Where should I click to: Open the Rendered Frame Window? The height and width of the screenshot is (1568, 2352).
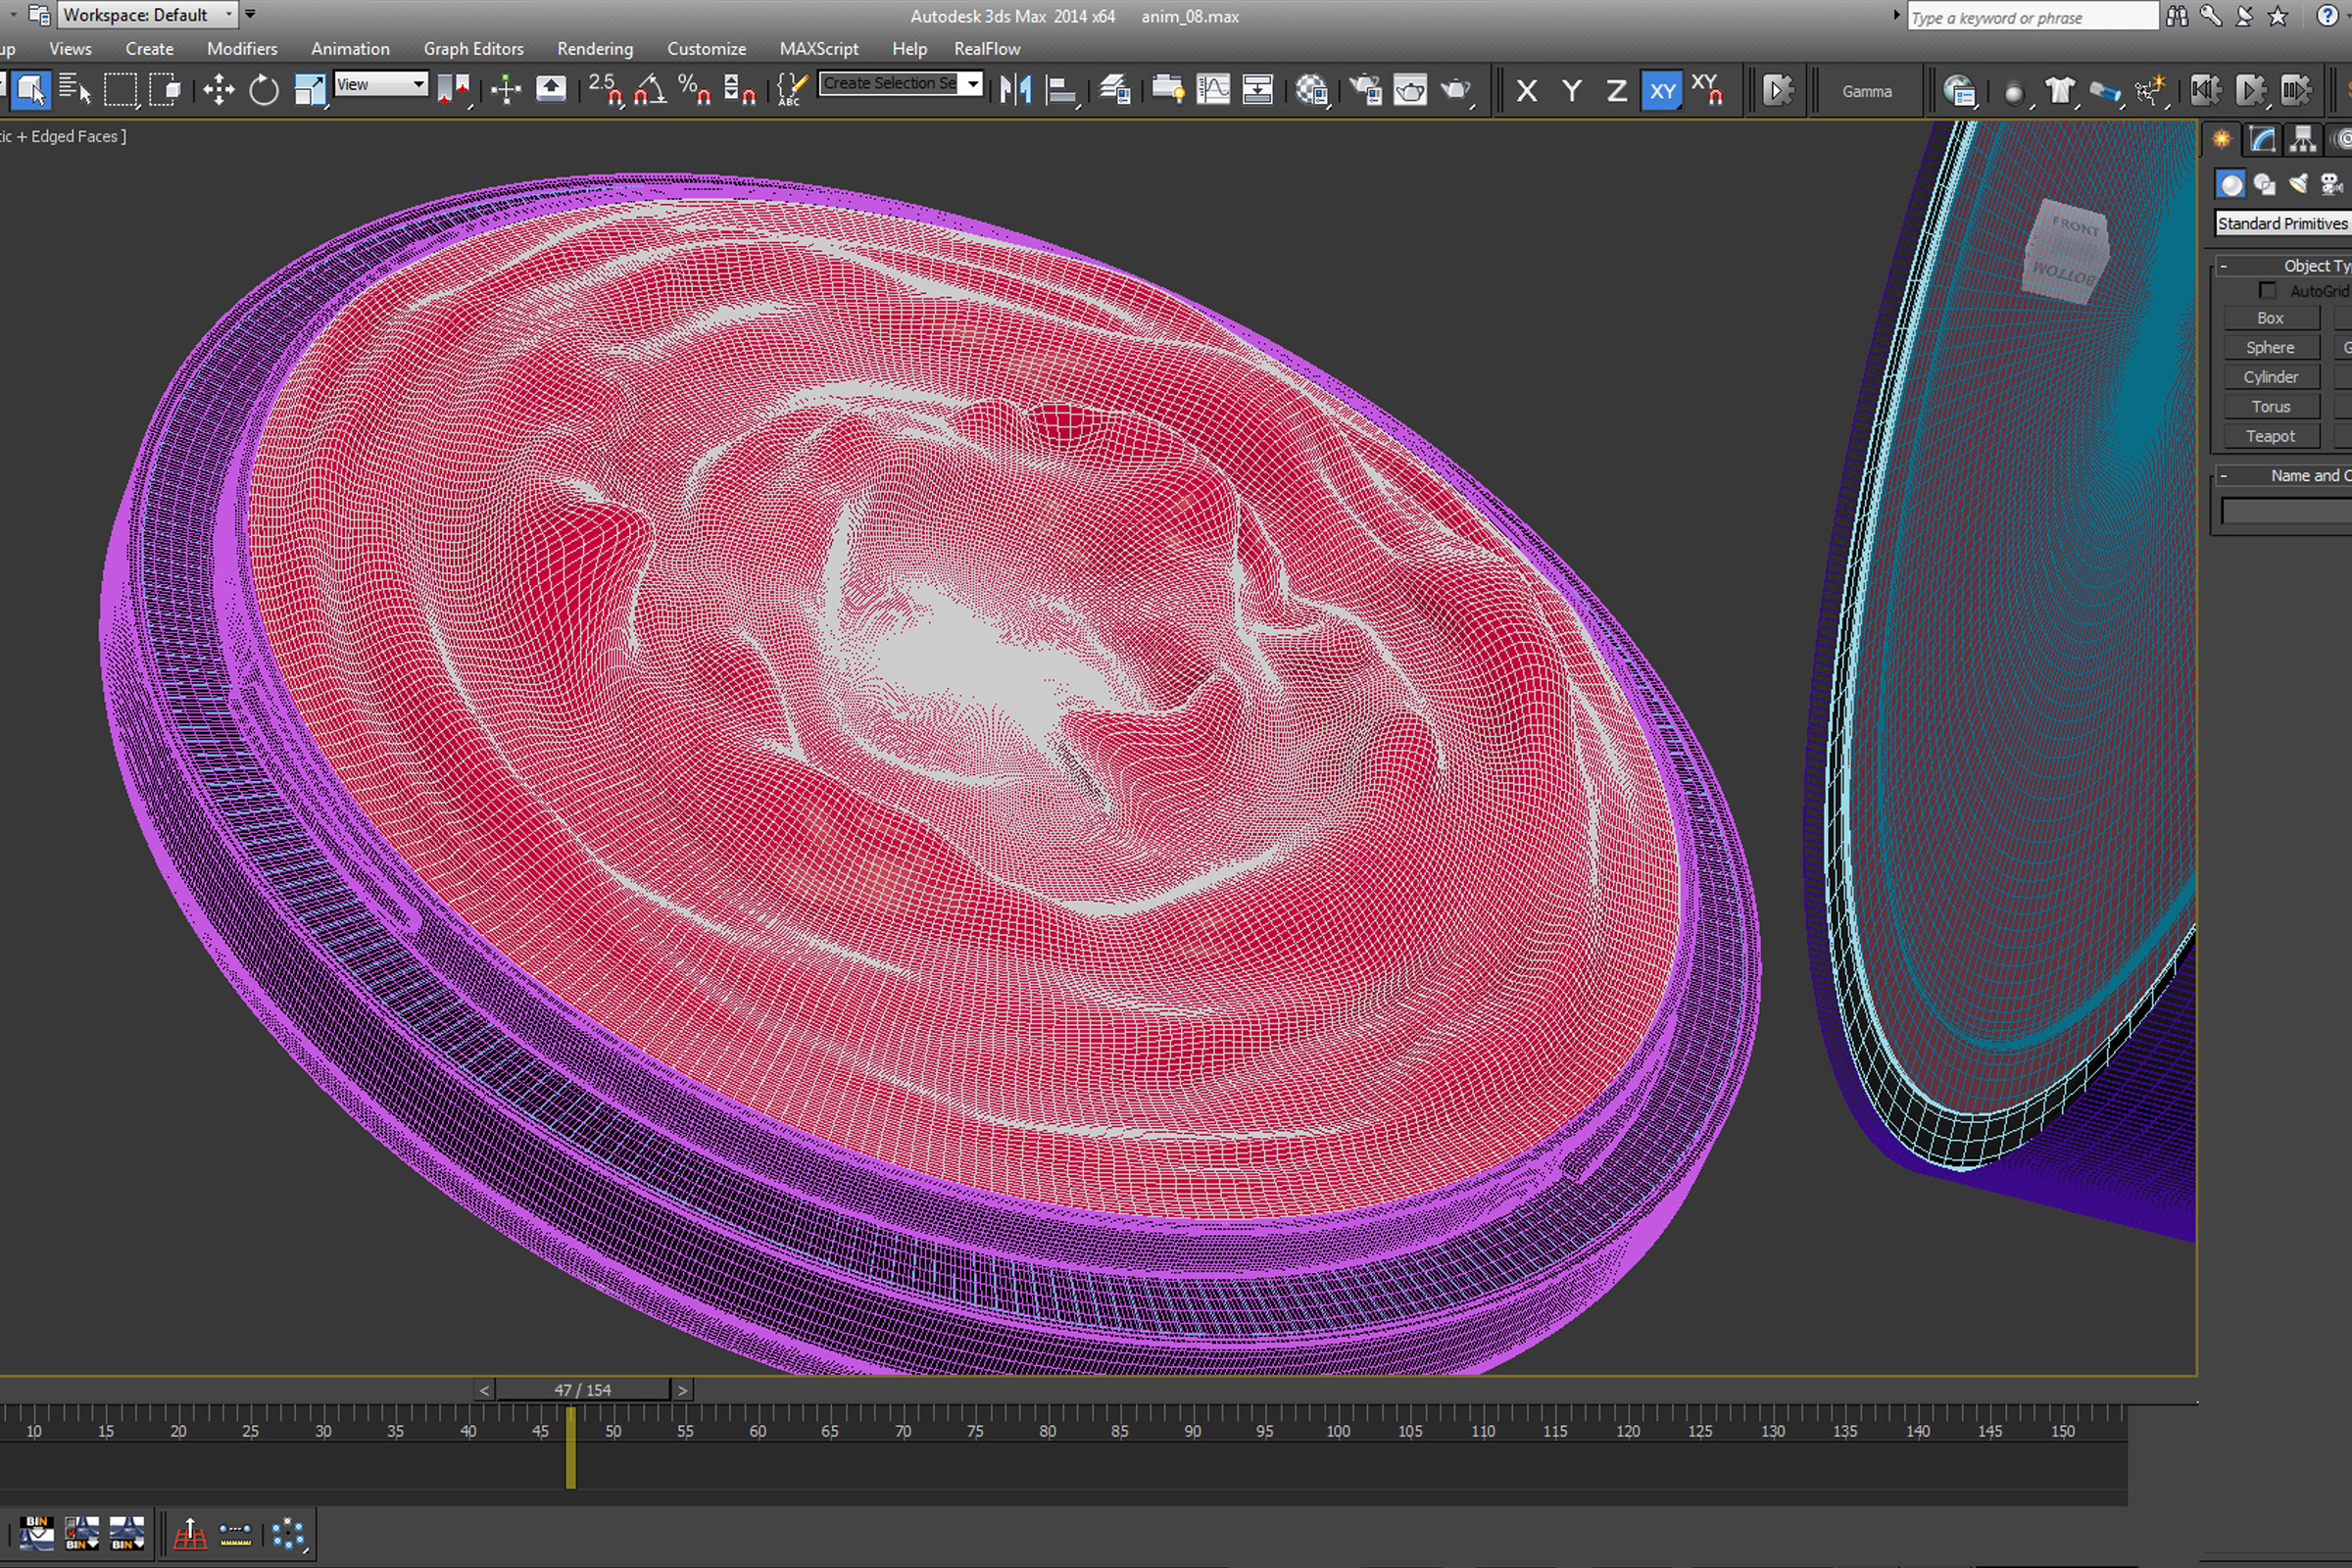[x=1410, y=90]
